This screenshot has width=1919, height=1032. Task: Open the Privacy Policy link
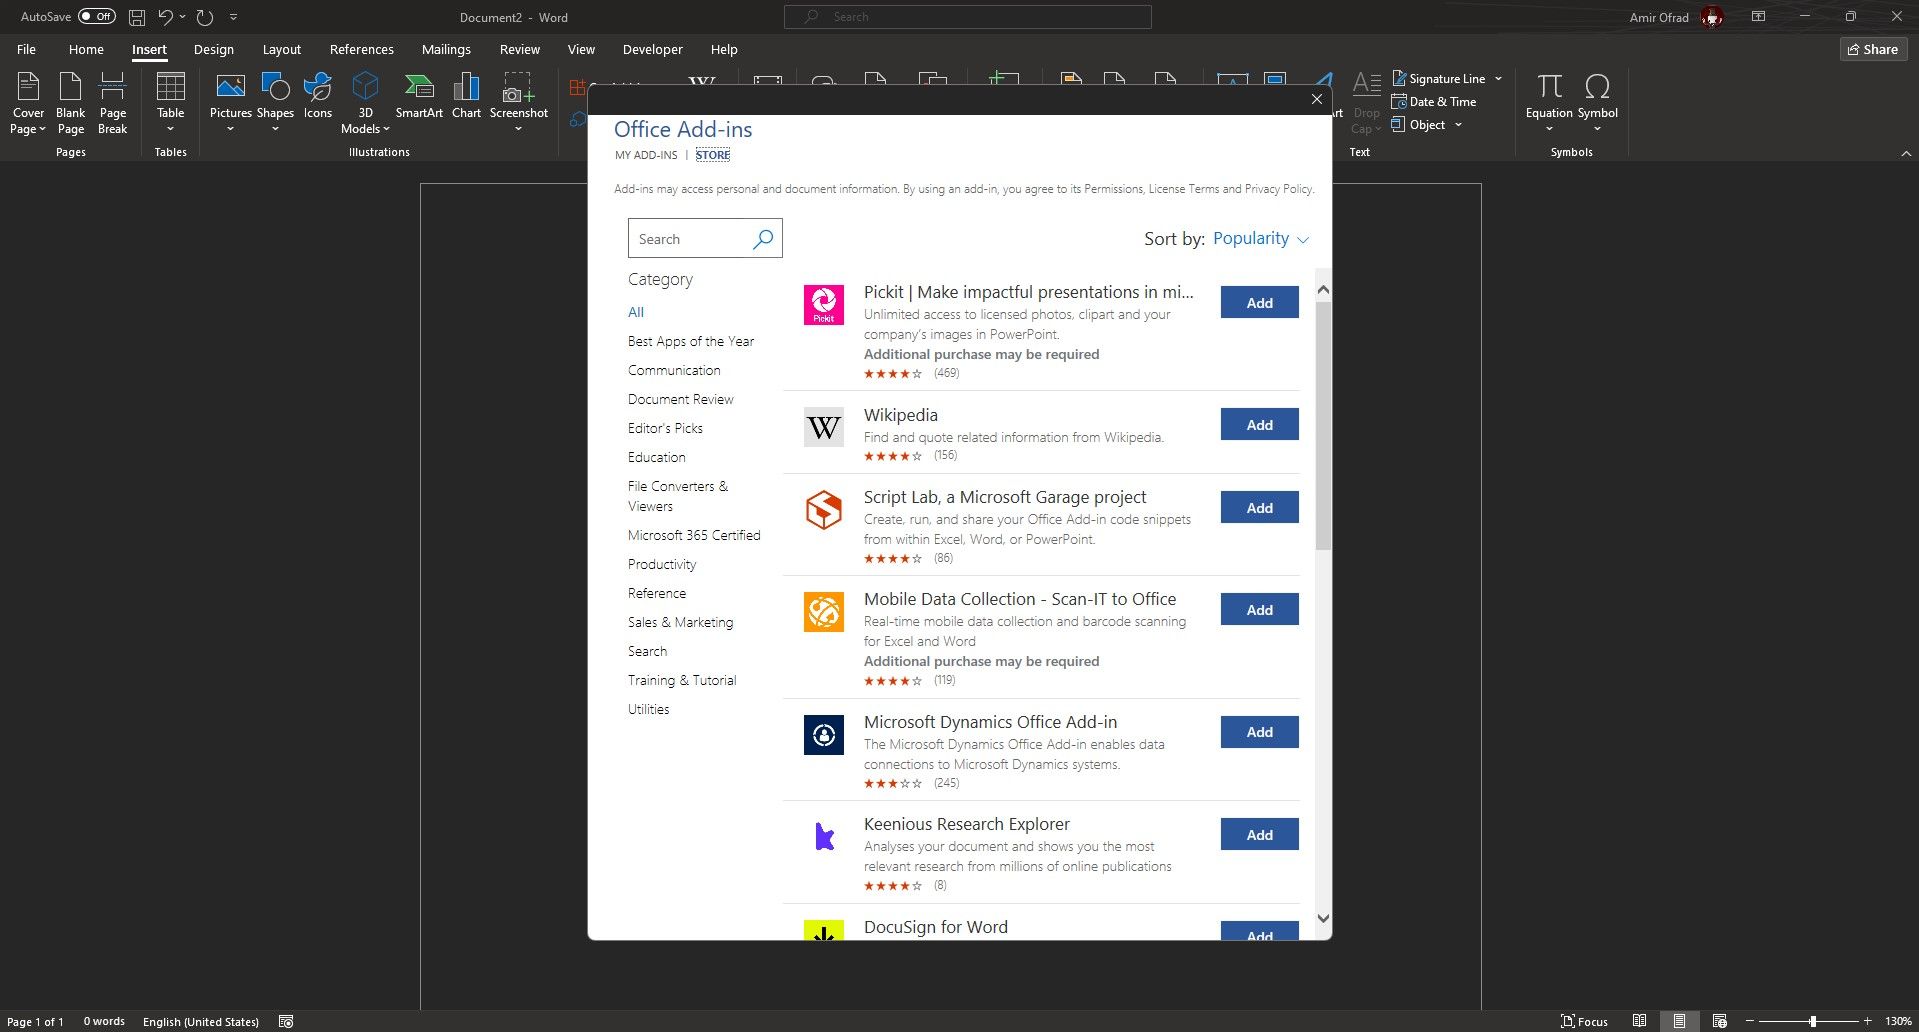[1278, 188]
